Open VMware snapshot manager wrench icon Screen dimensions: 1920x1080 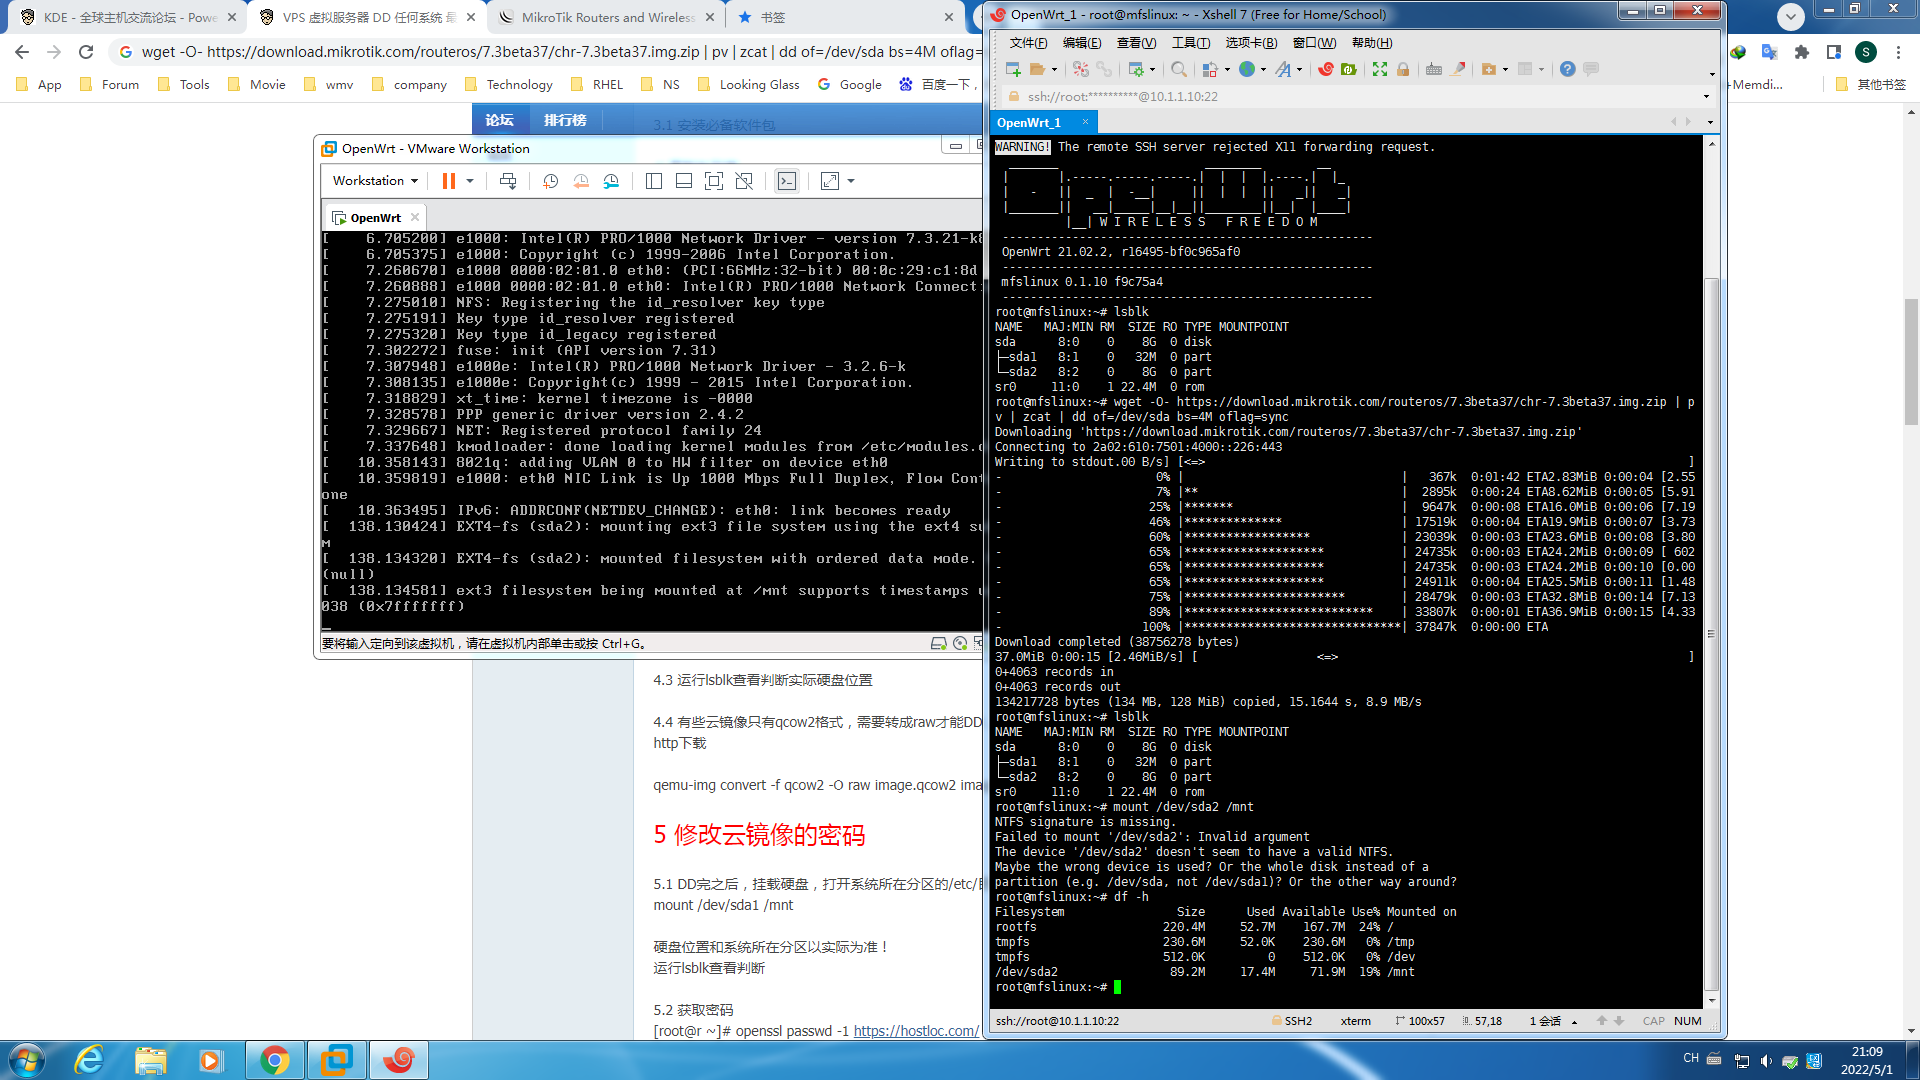click(611, 181)
